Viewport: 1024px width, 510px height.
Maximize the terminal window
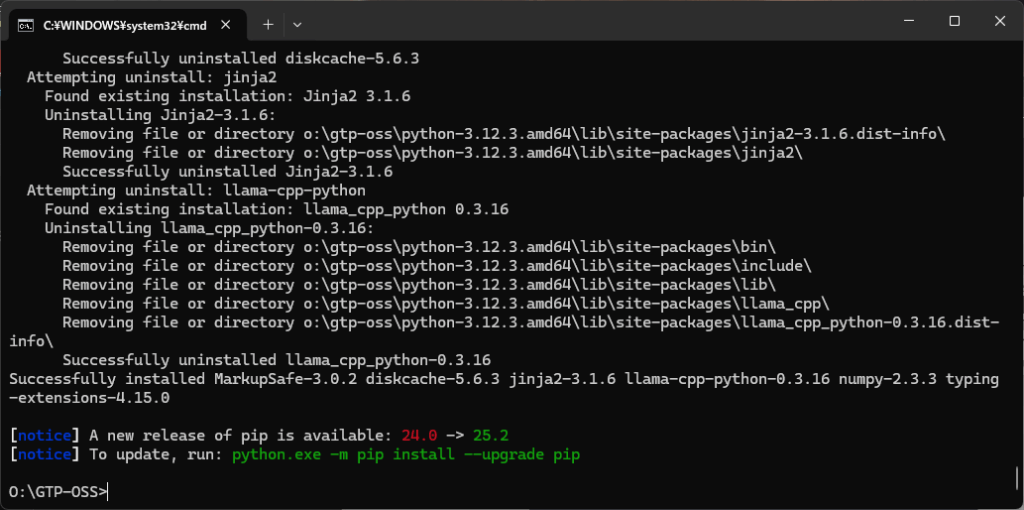point(954,22)
